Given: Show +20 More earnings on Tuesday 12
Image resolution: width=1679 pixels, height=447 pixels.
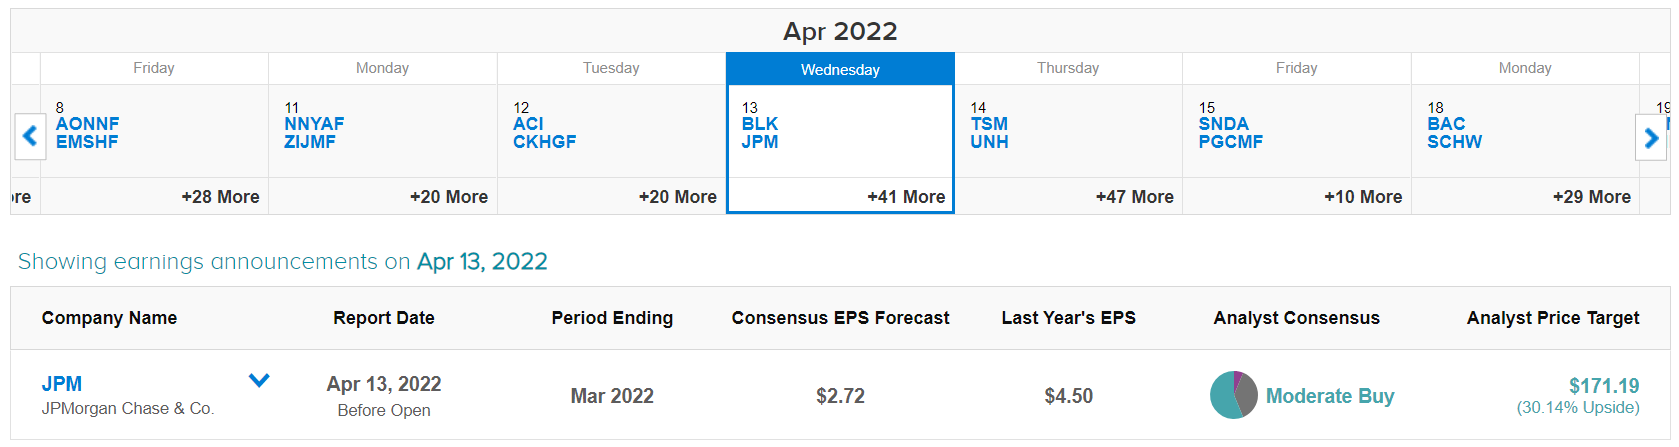Looking at the screenshot, I should point(677,197).
